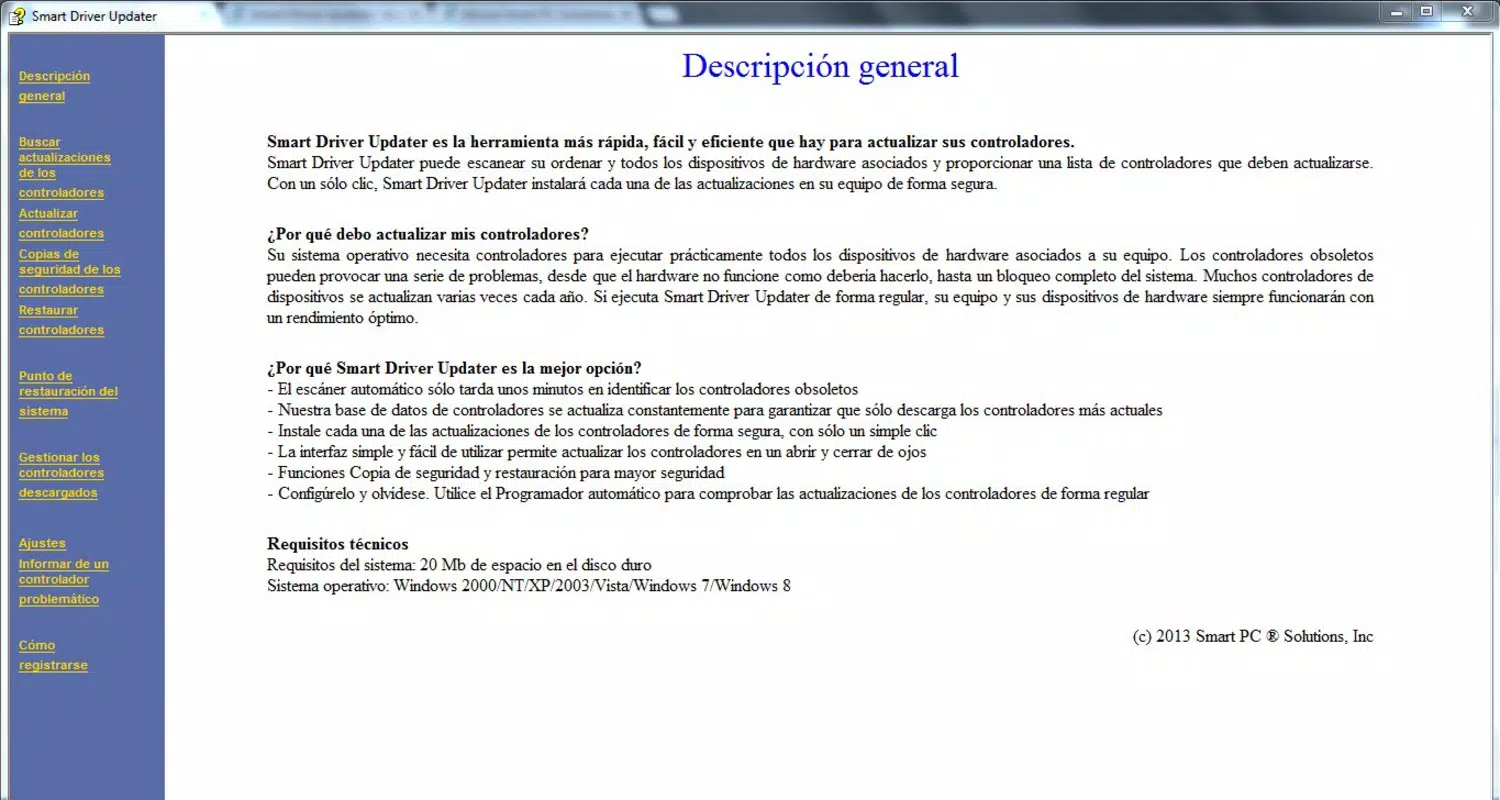Viewport: 1500px width, 800px height.
Task: Open "Informar de un controlador problemático" link
Action: [x=64, y=581]
